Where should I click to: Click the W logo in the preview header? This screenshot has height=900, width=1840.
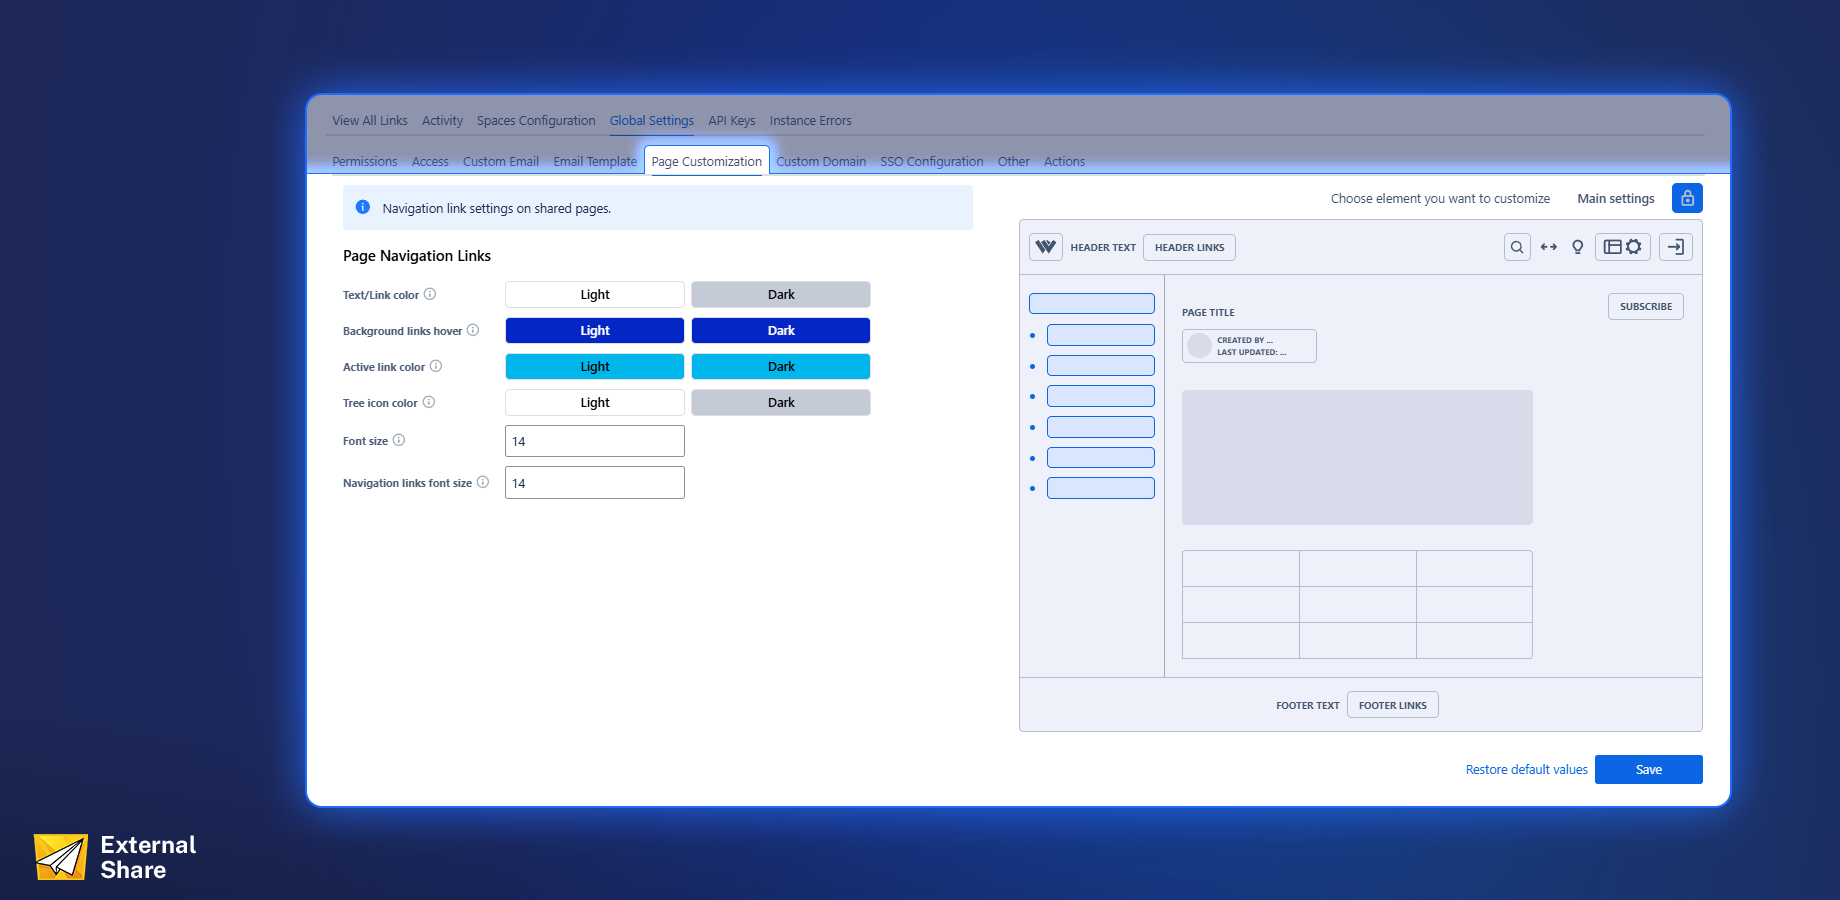(x=1046, y=247)
